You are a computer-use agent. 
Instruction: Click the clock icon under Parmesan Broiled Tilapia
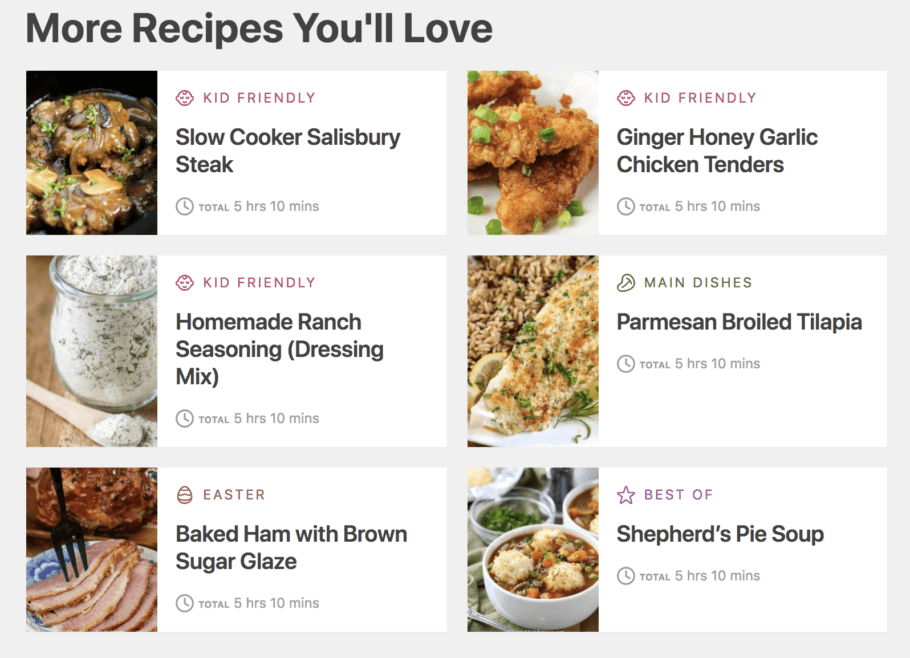[x=626, y=364]
